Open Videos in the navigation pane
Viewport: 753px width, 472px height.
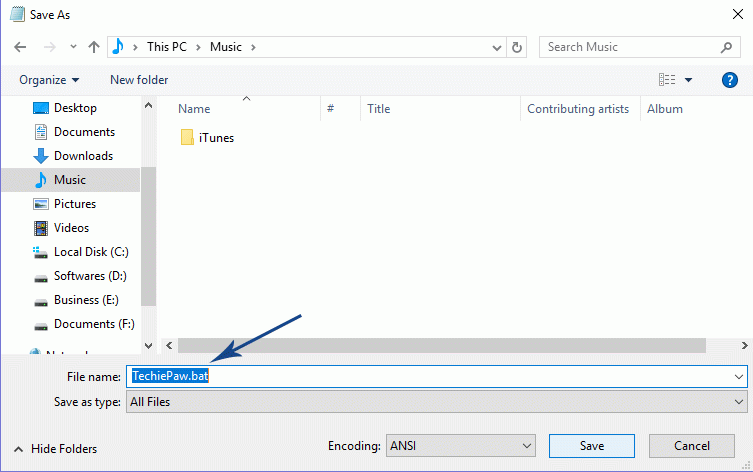click(71, 228)
